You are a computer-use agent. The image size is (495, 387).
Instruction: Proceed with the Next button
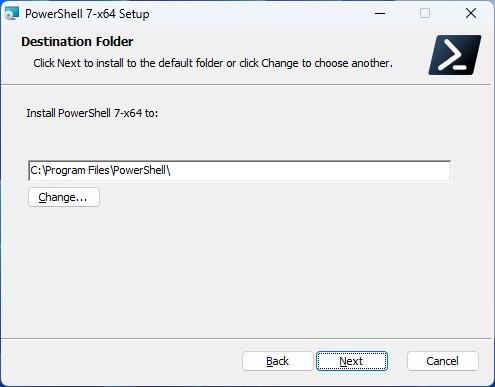(x=352, y=361)
